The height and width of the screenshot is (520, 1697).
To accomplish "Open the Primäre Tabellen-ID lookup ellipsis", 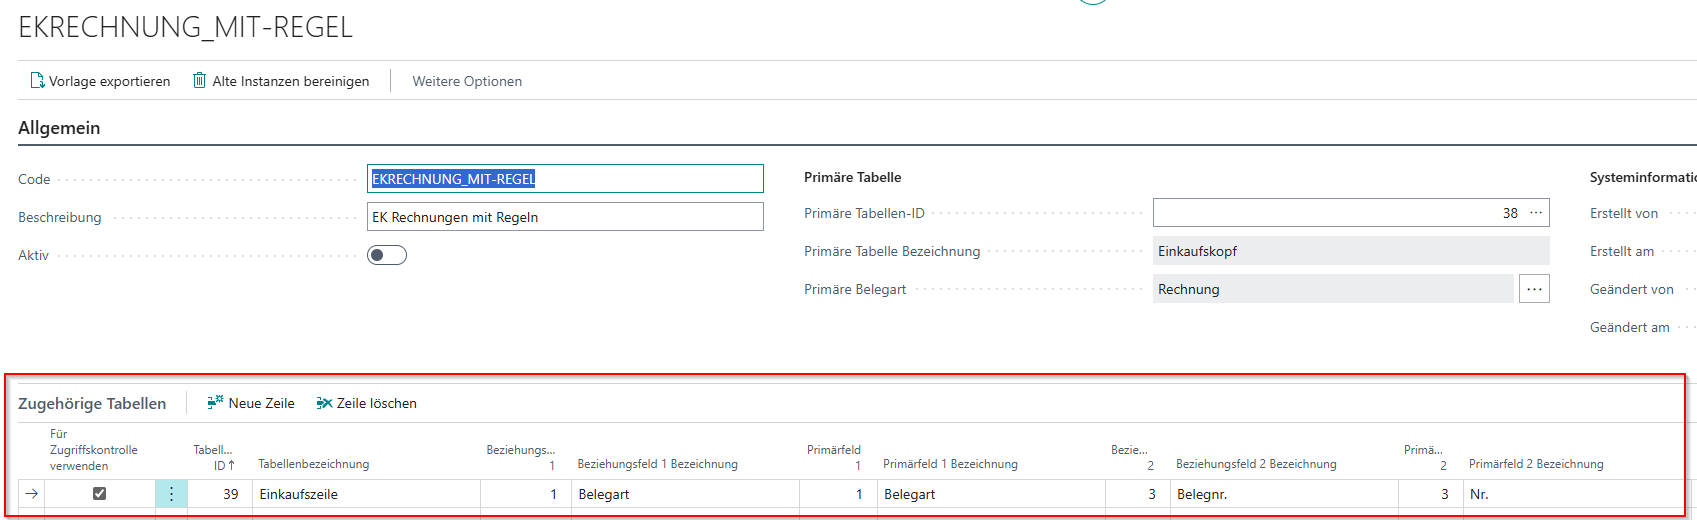I will click(x=1536, y=213).
